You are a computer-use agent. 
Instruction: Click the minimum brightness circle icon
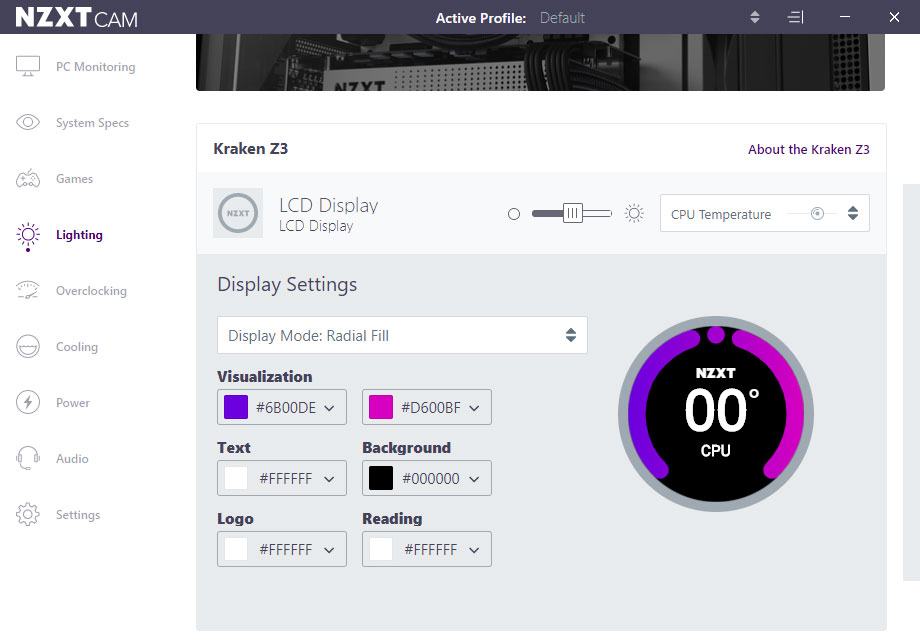click(x=514, y=214)
